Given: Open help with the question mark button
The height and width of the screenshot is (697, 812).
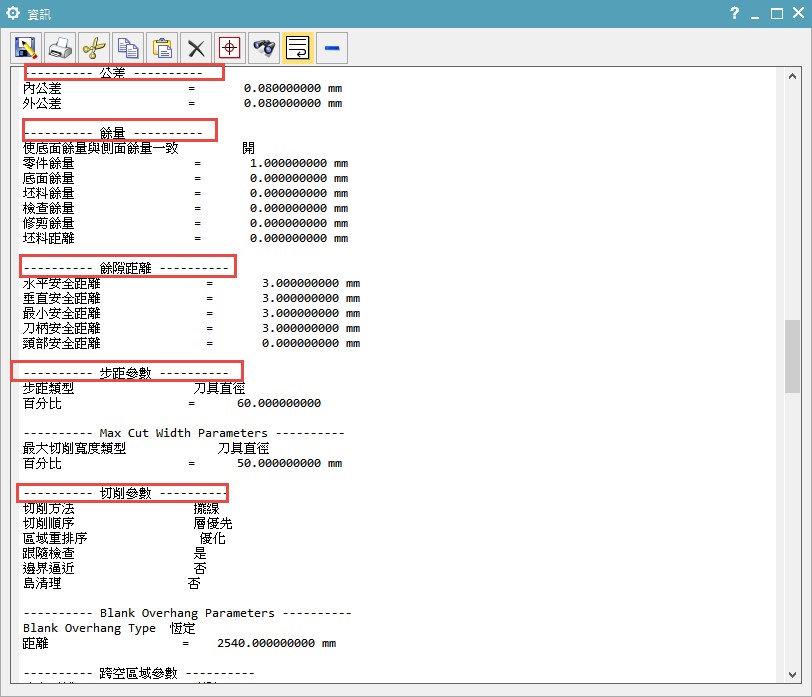Looking at the screenshot, I should click(734, 13).
